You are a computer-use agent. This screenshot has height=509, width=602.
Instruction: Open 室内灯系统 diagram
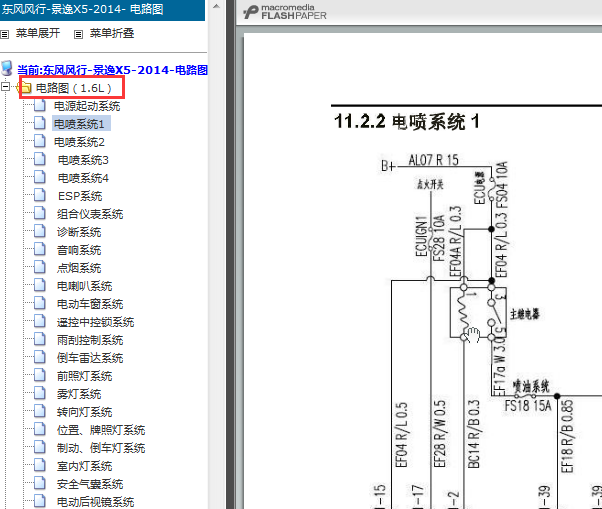tap(84, 466)
